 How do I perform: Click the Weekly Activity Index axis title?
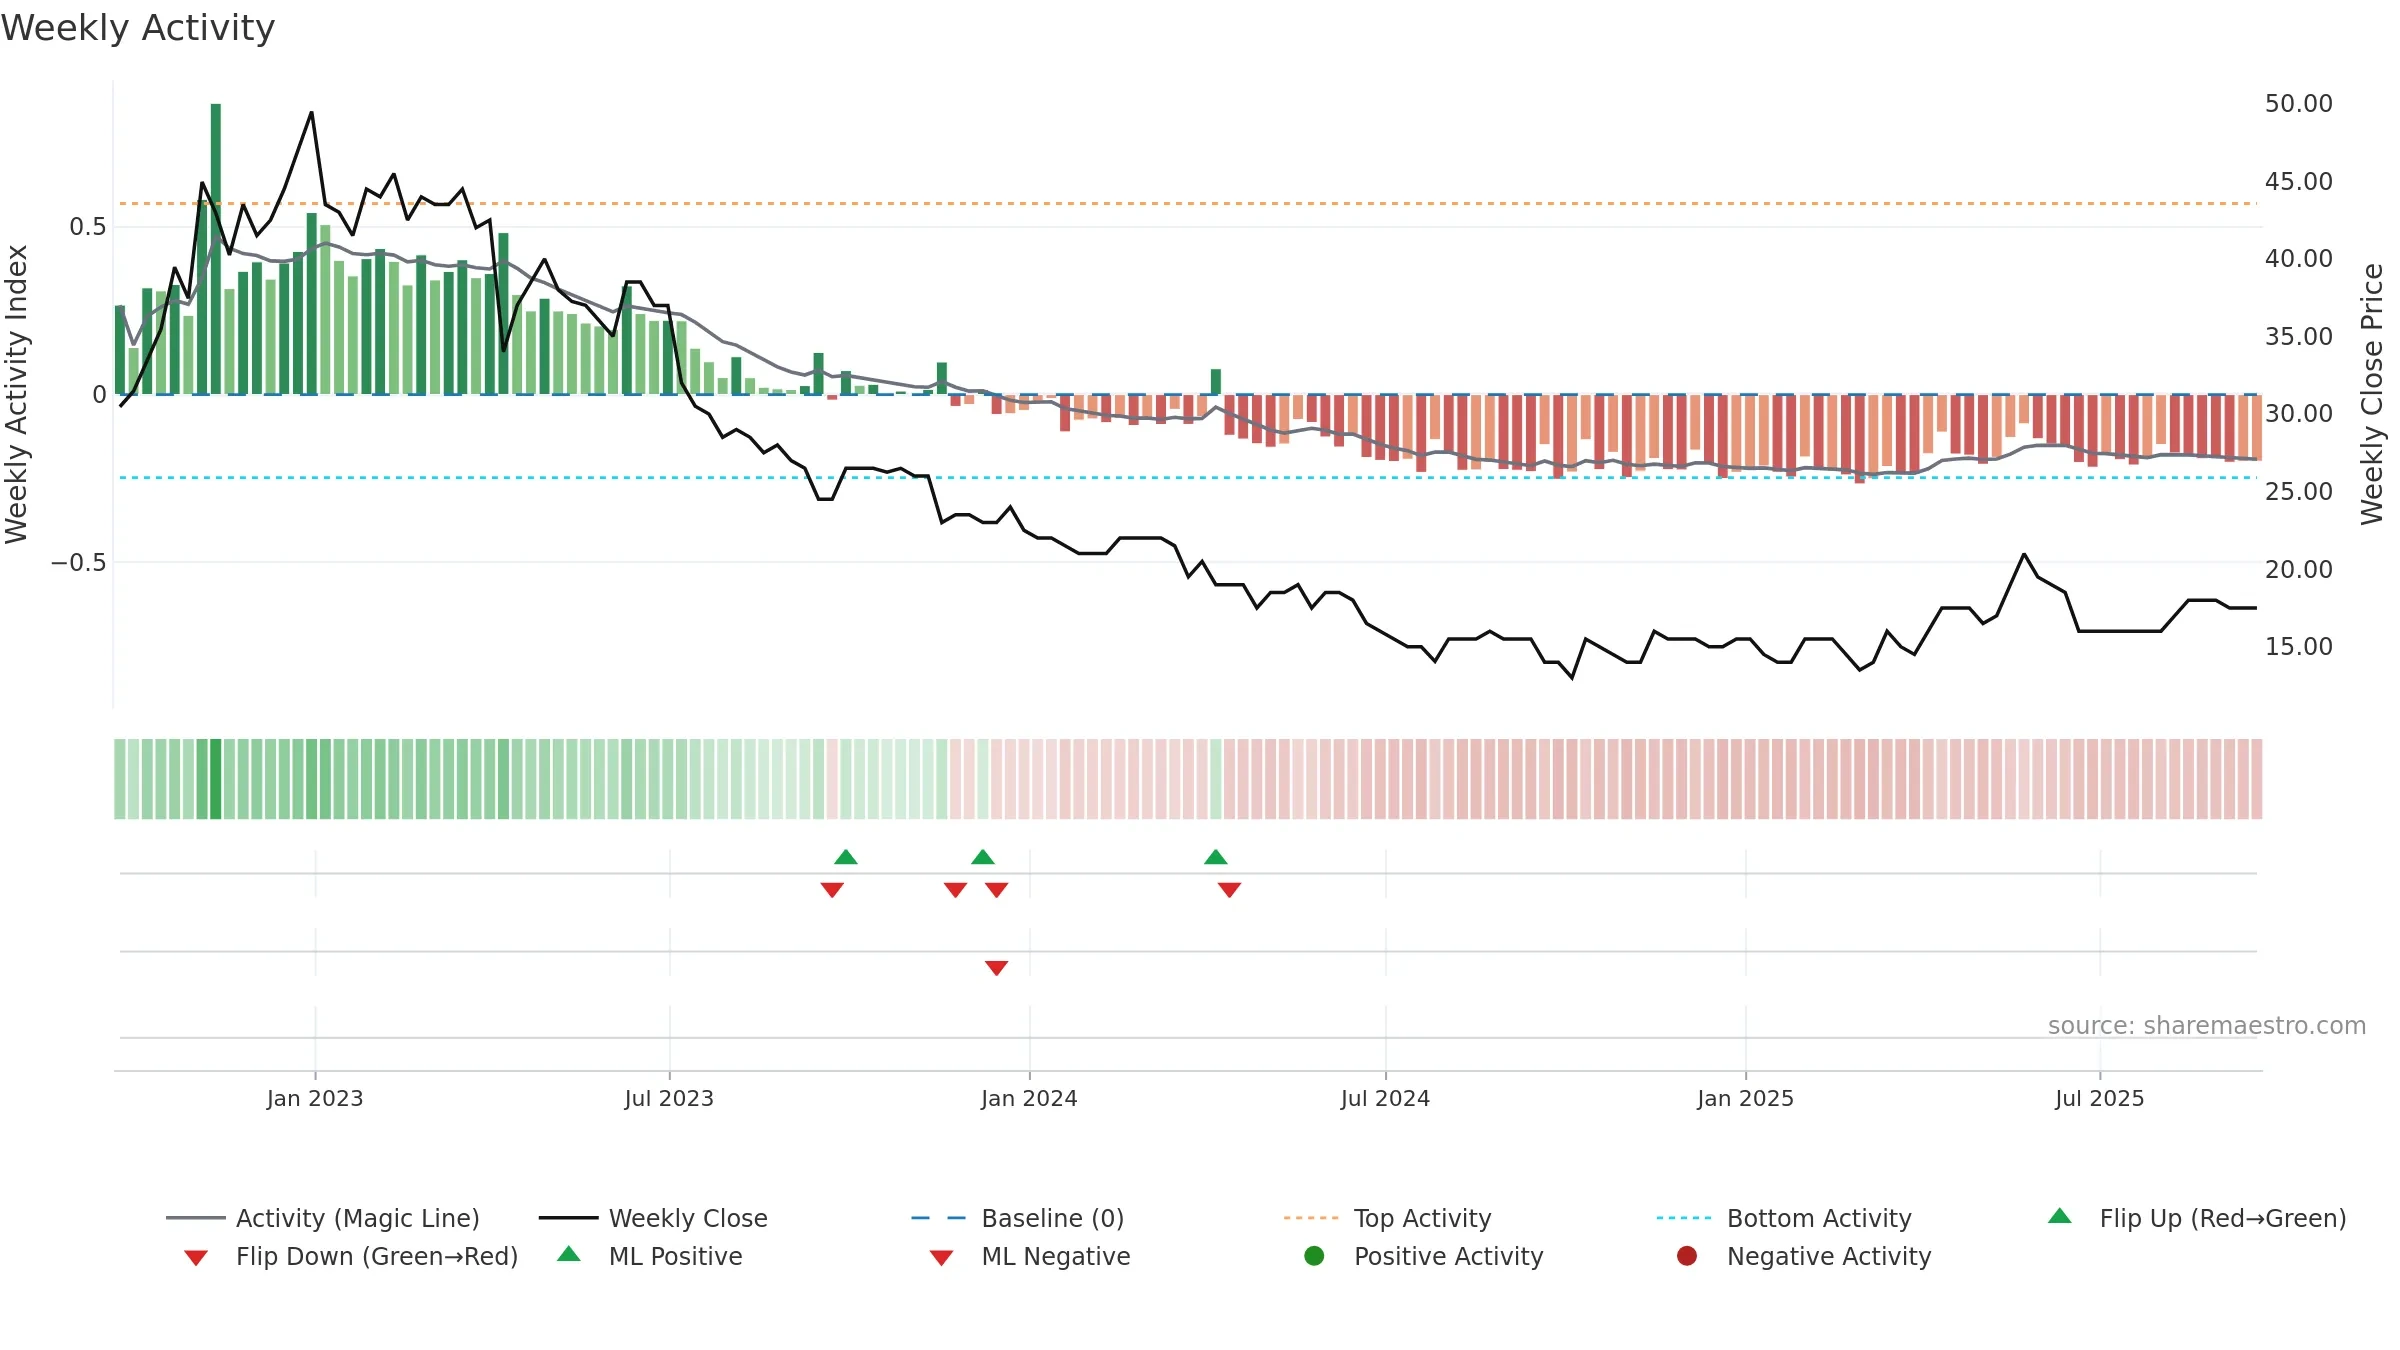(17, 394)
